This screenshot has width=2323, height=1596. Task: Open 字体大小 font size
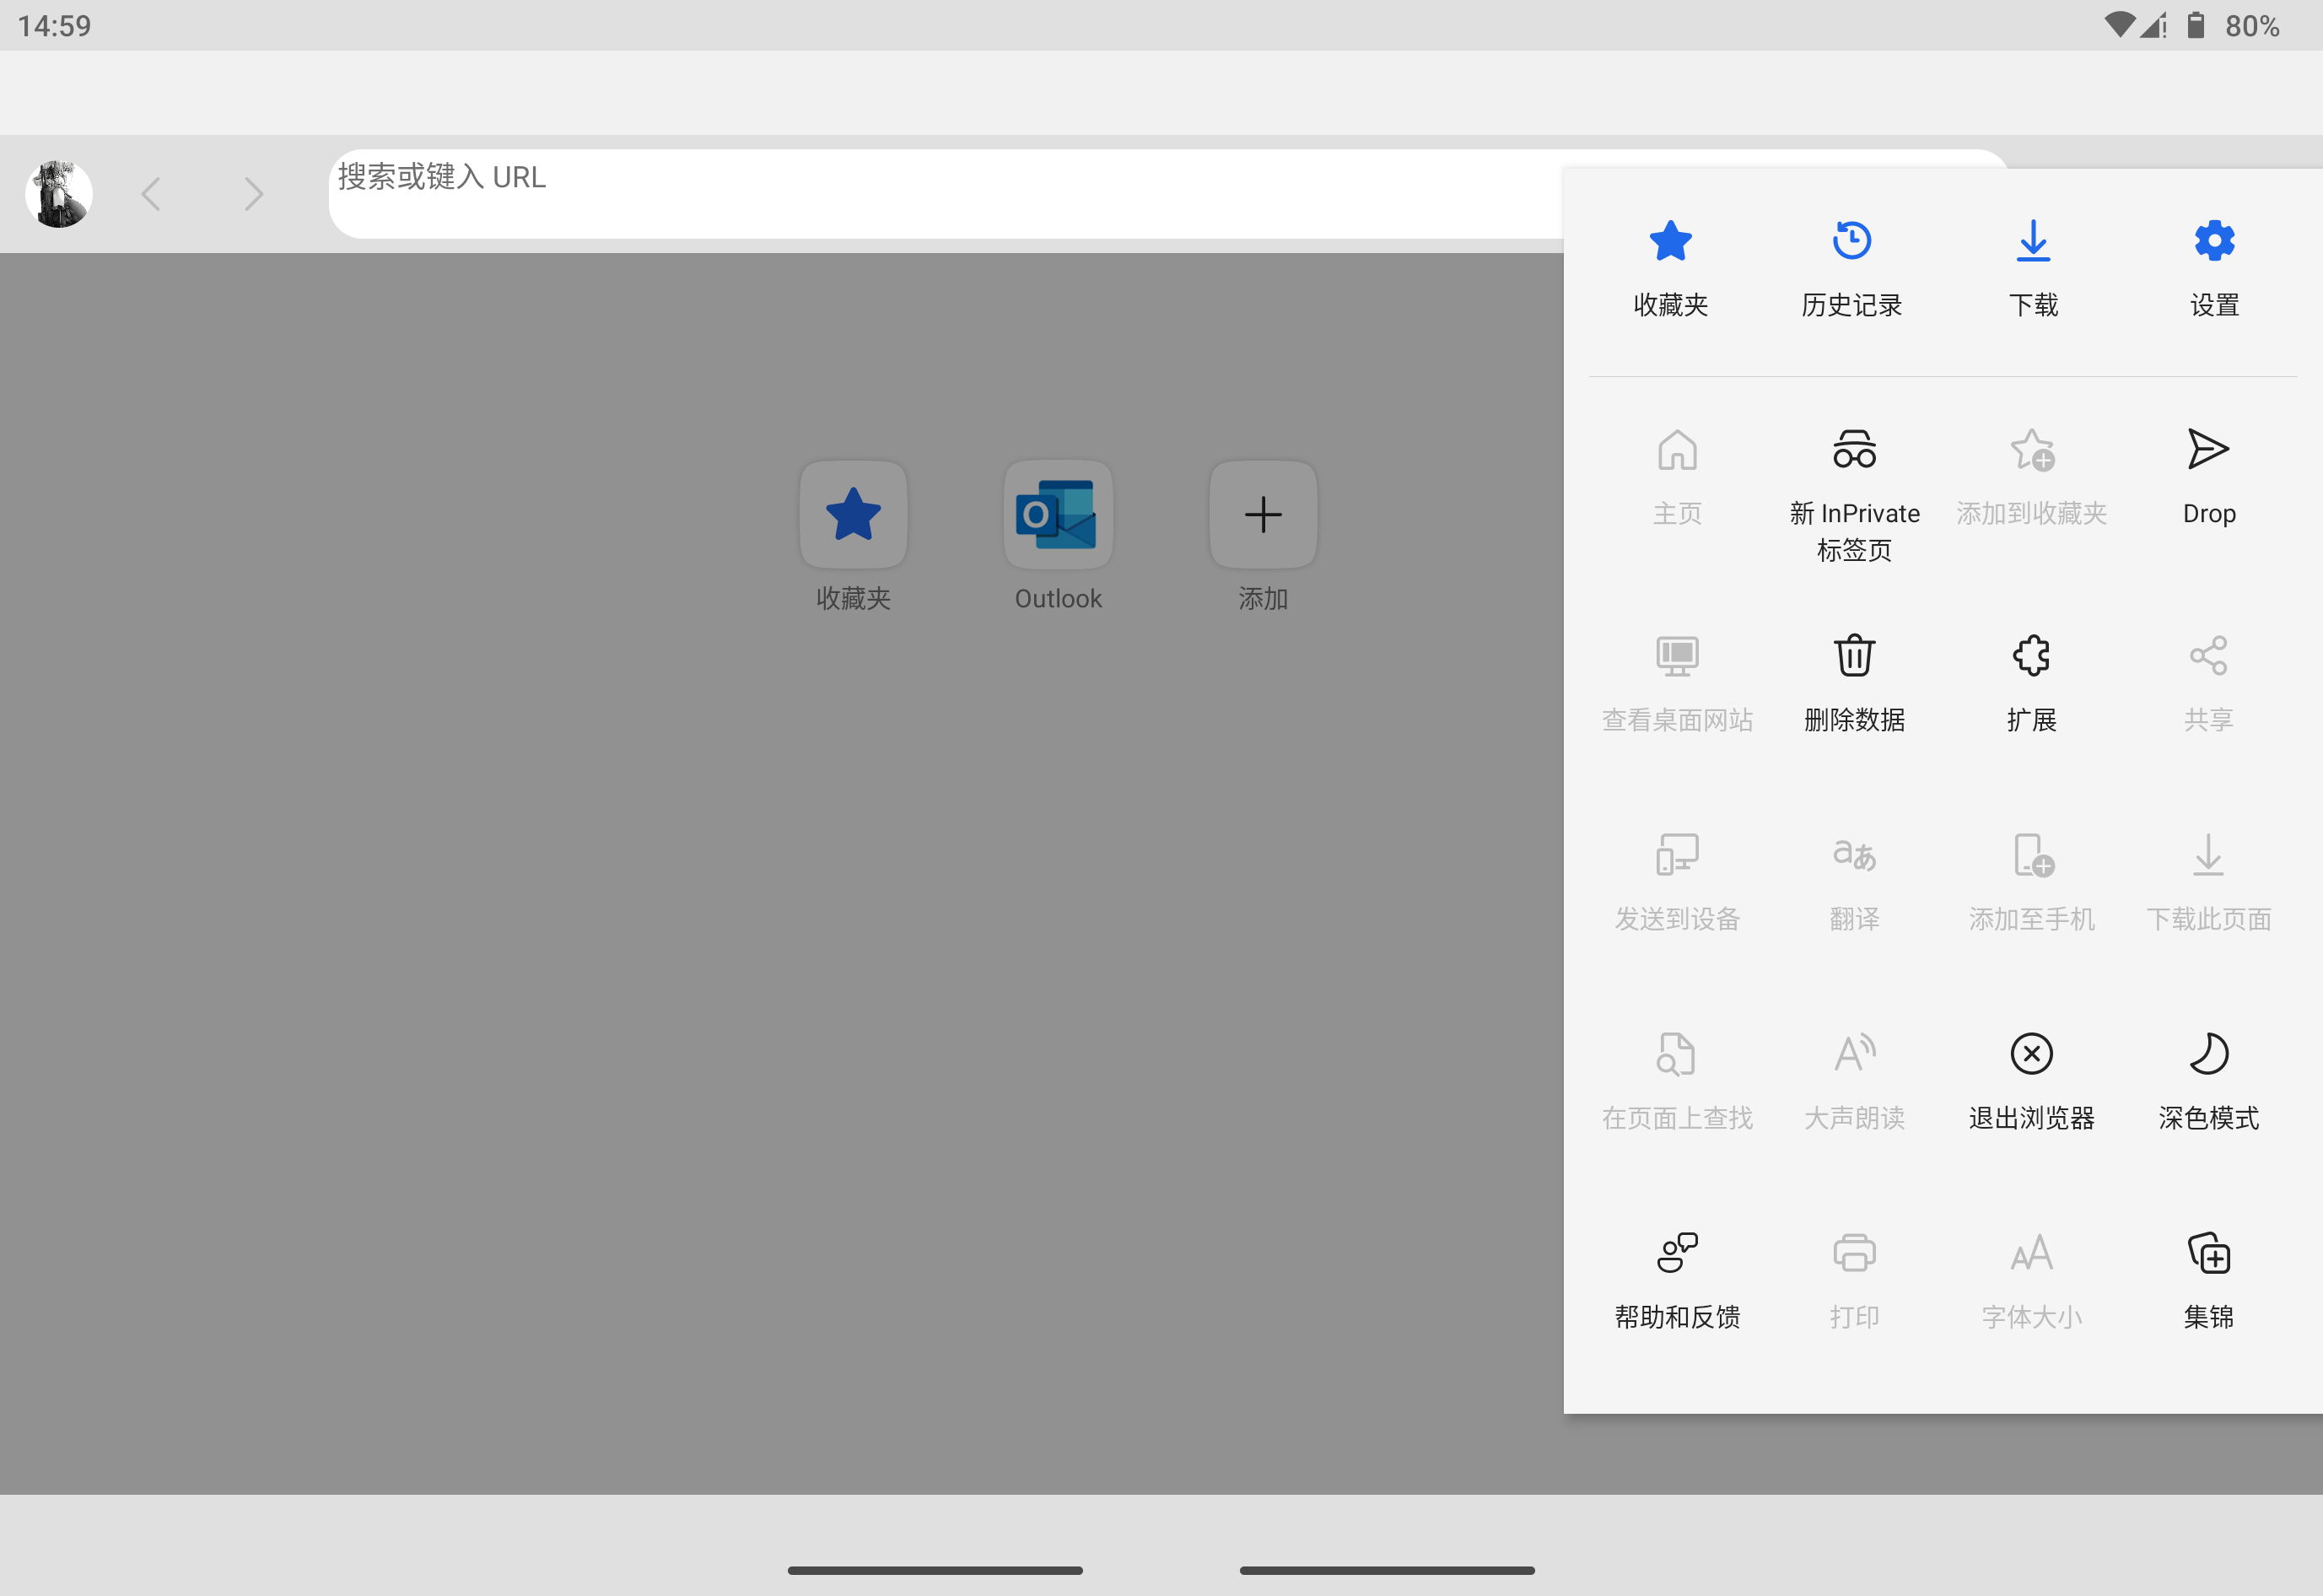[2031, 1281]
